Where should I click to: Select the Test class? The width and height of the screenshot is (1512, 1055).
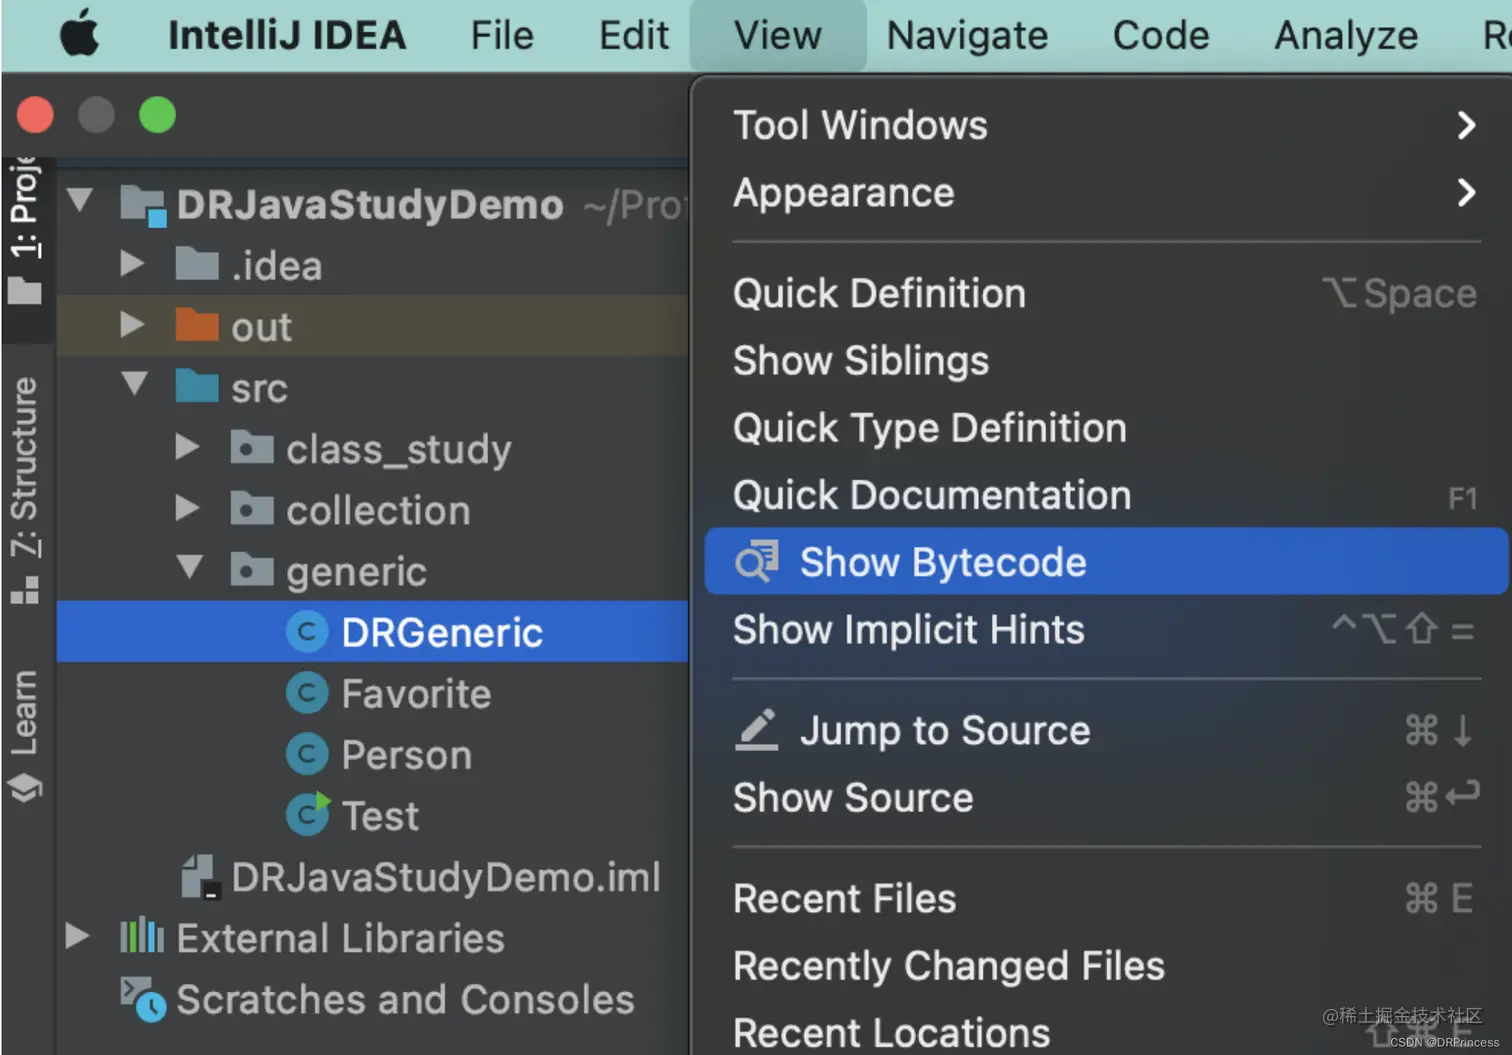pos(380,816)
